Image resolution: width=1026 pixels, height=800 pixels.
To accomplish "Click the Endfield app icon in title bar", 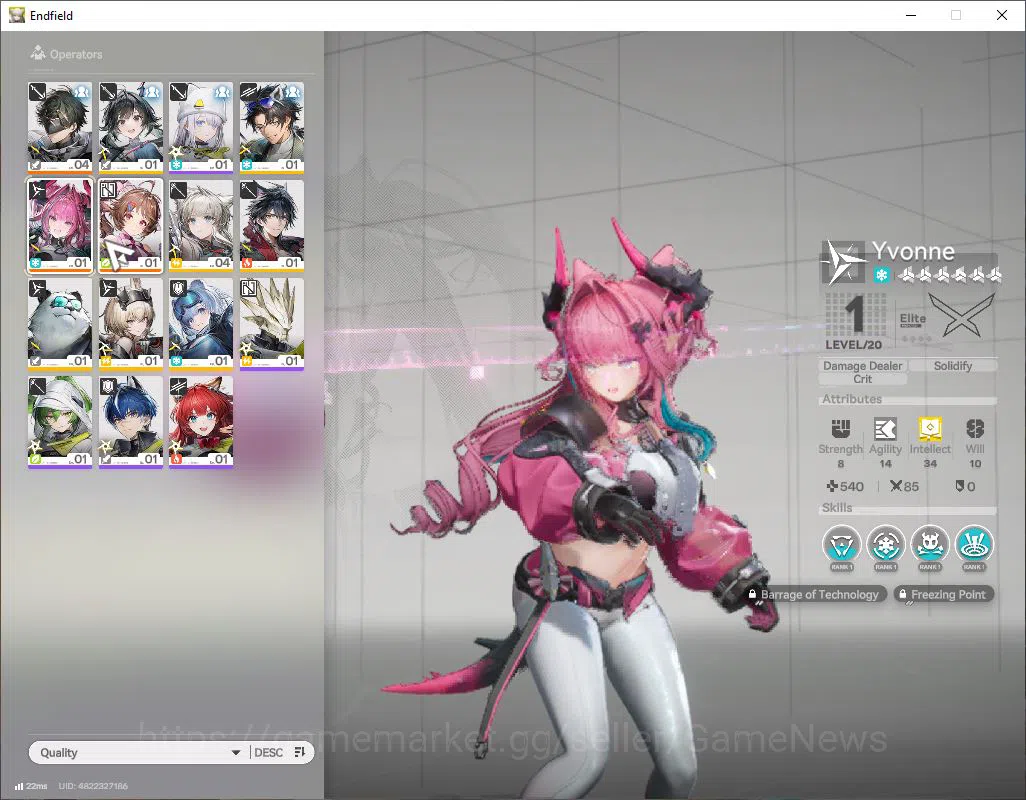I will click(17, 15).
